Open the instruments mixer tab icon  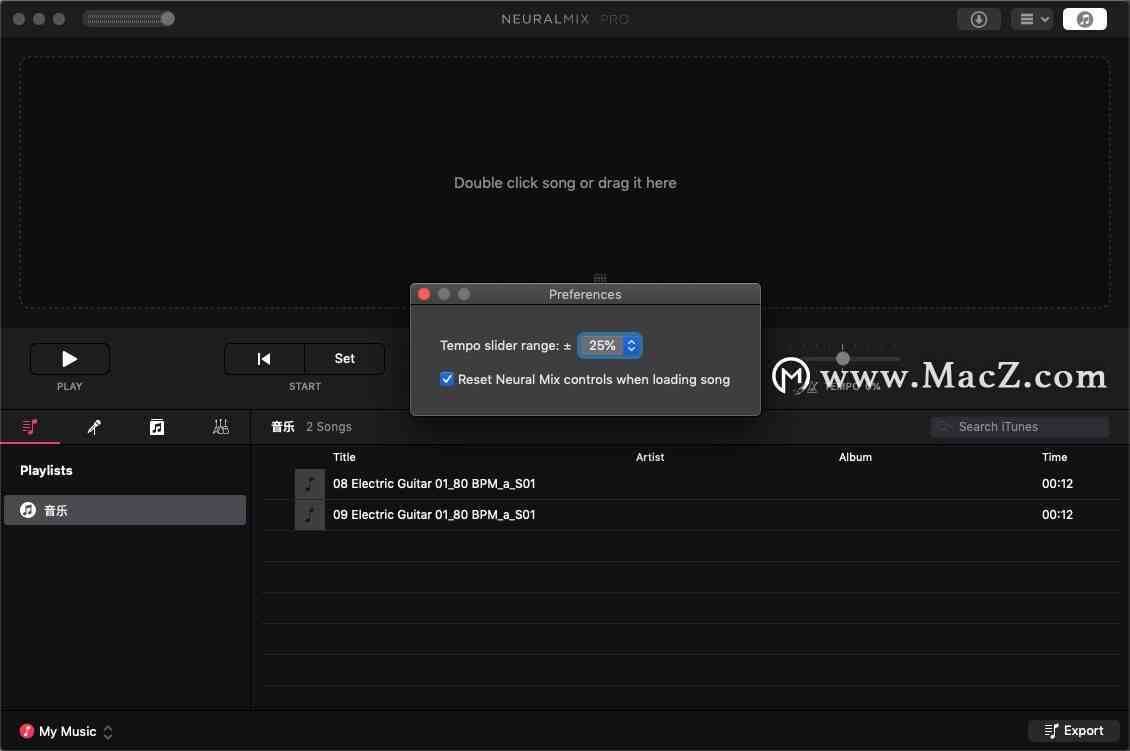tap(221, 427)
